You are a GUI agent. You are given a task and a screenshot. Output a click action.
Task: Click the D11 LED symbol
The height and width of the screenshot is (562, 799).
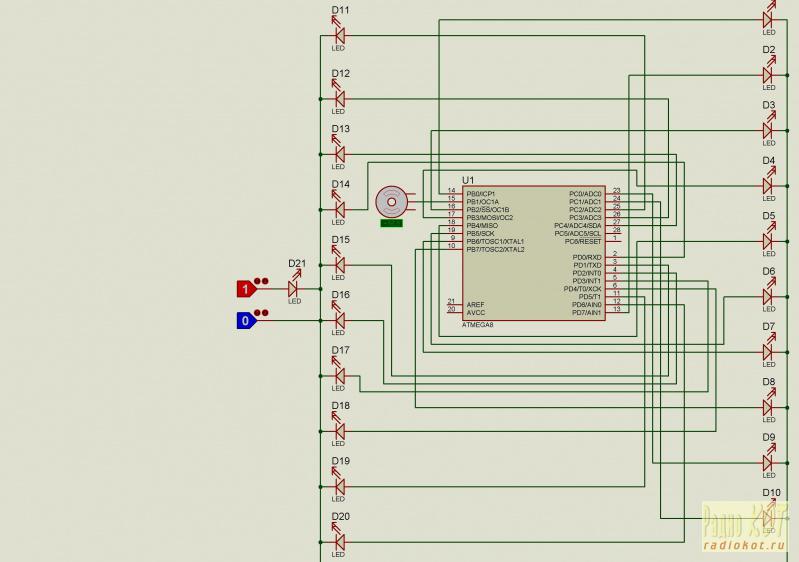tap(339, 35)
